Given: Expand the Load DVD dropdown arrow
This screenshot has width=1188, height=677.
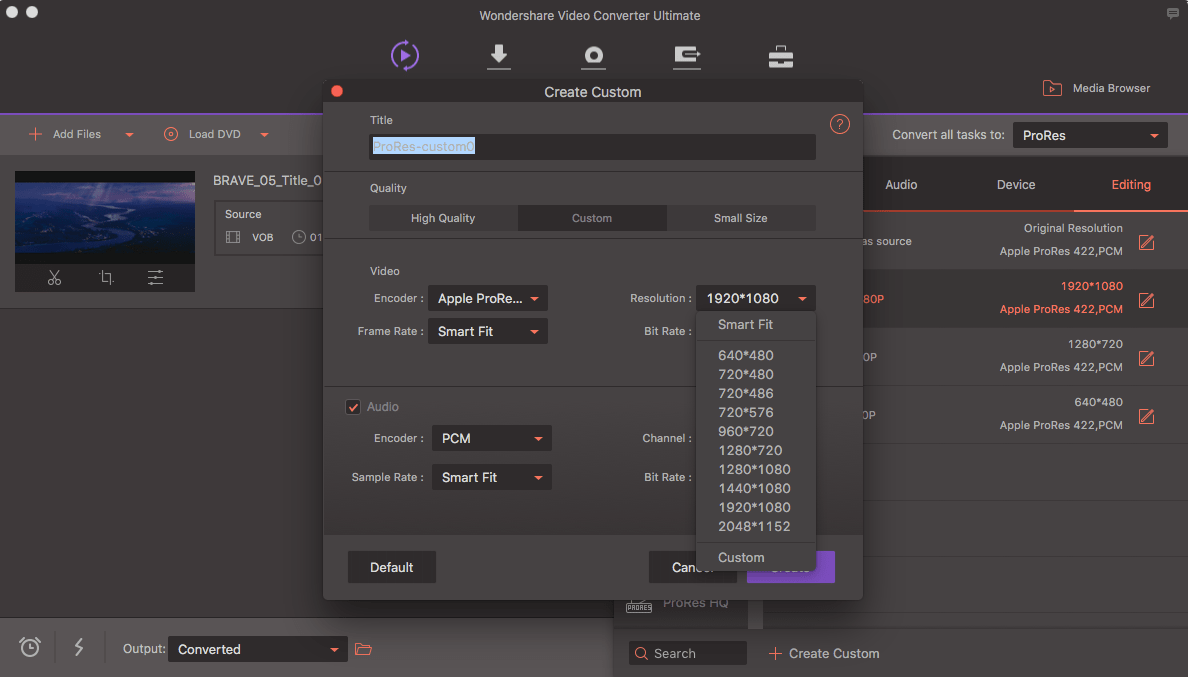Looking at the screenshot, I should pyautogui.click(x=264, y=135).
